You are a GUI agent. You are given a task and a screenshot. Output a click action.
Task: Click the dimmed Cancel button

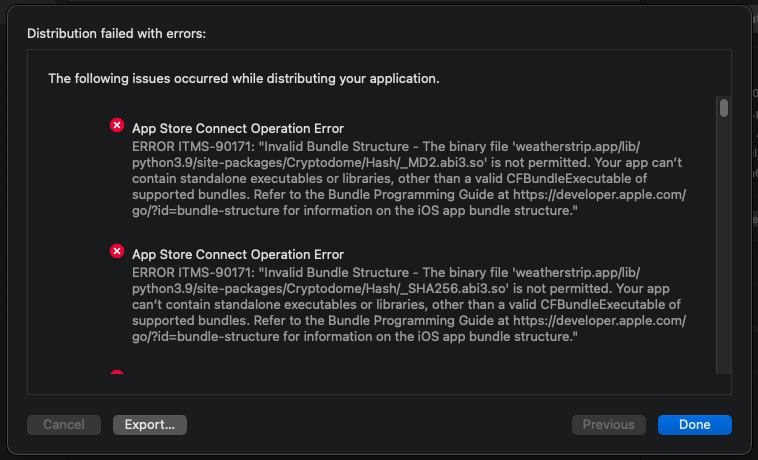coord(64,425)
